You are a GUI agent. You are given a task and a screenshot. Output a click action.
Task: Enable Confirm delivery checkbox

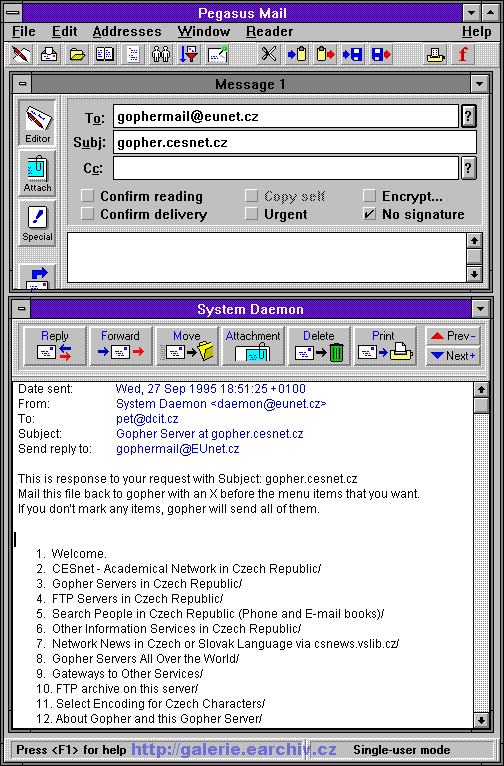pos(87,214)
